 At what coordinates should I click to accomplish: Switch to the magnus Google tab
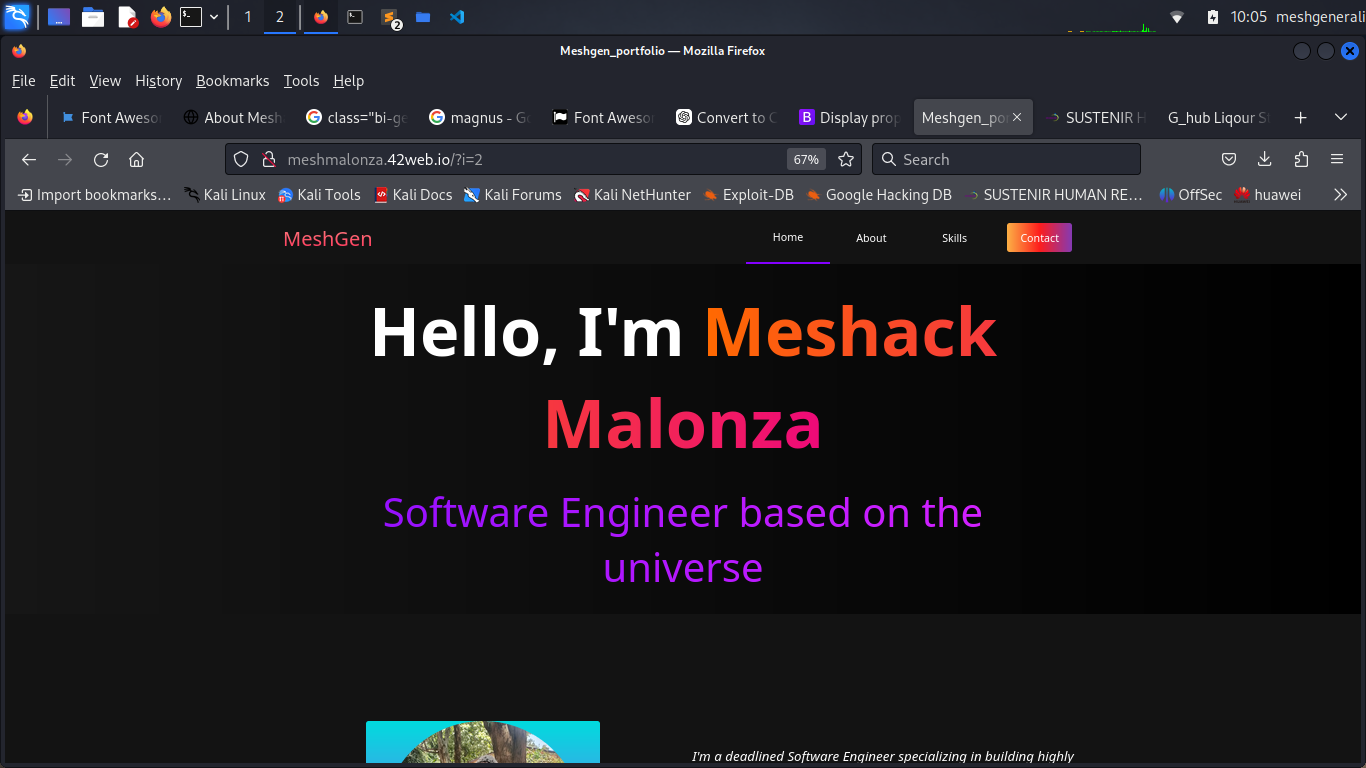[x=479, y=118]
